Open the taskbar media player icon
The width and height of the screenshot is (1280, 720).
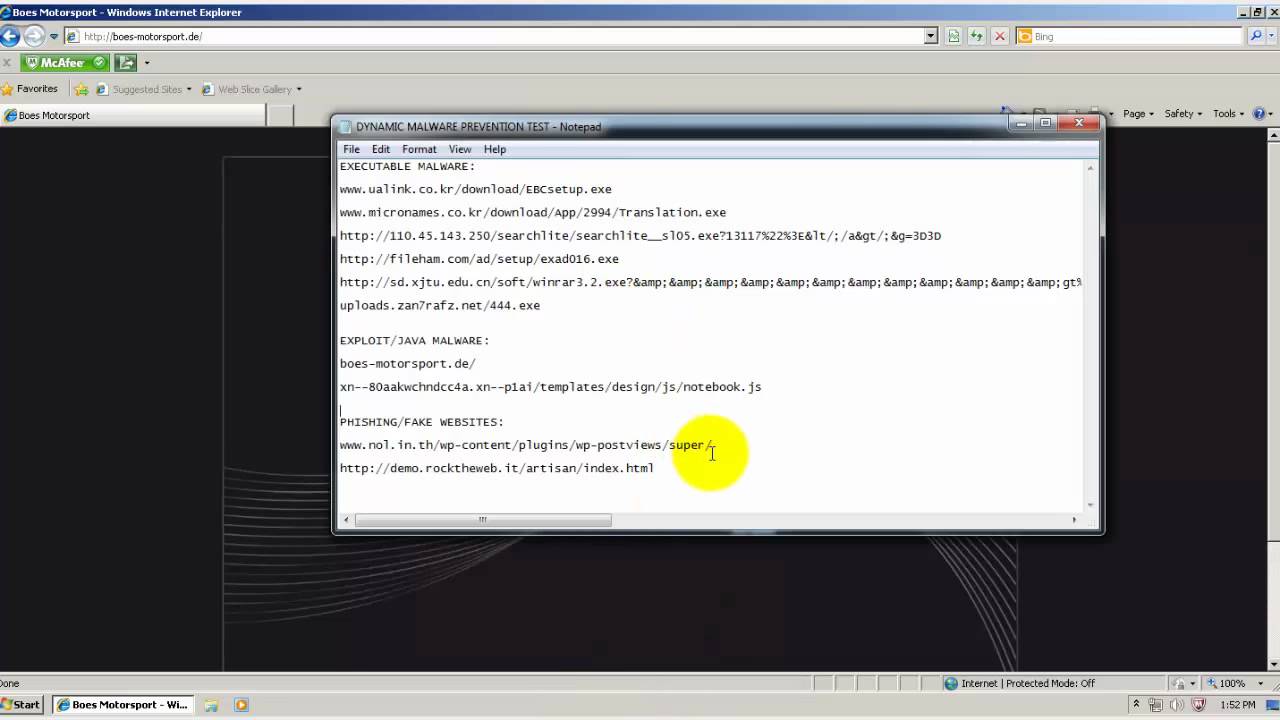241,705
